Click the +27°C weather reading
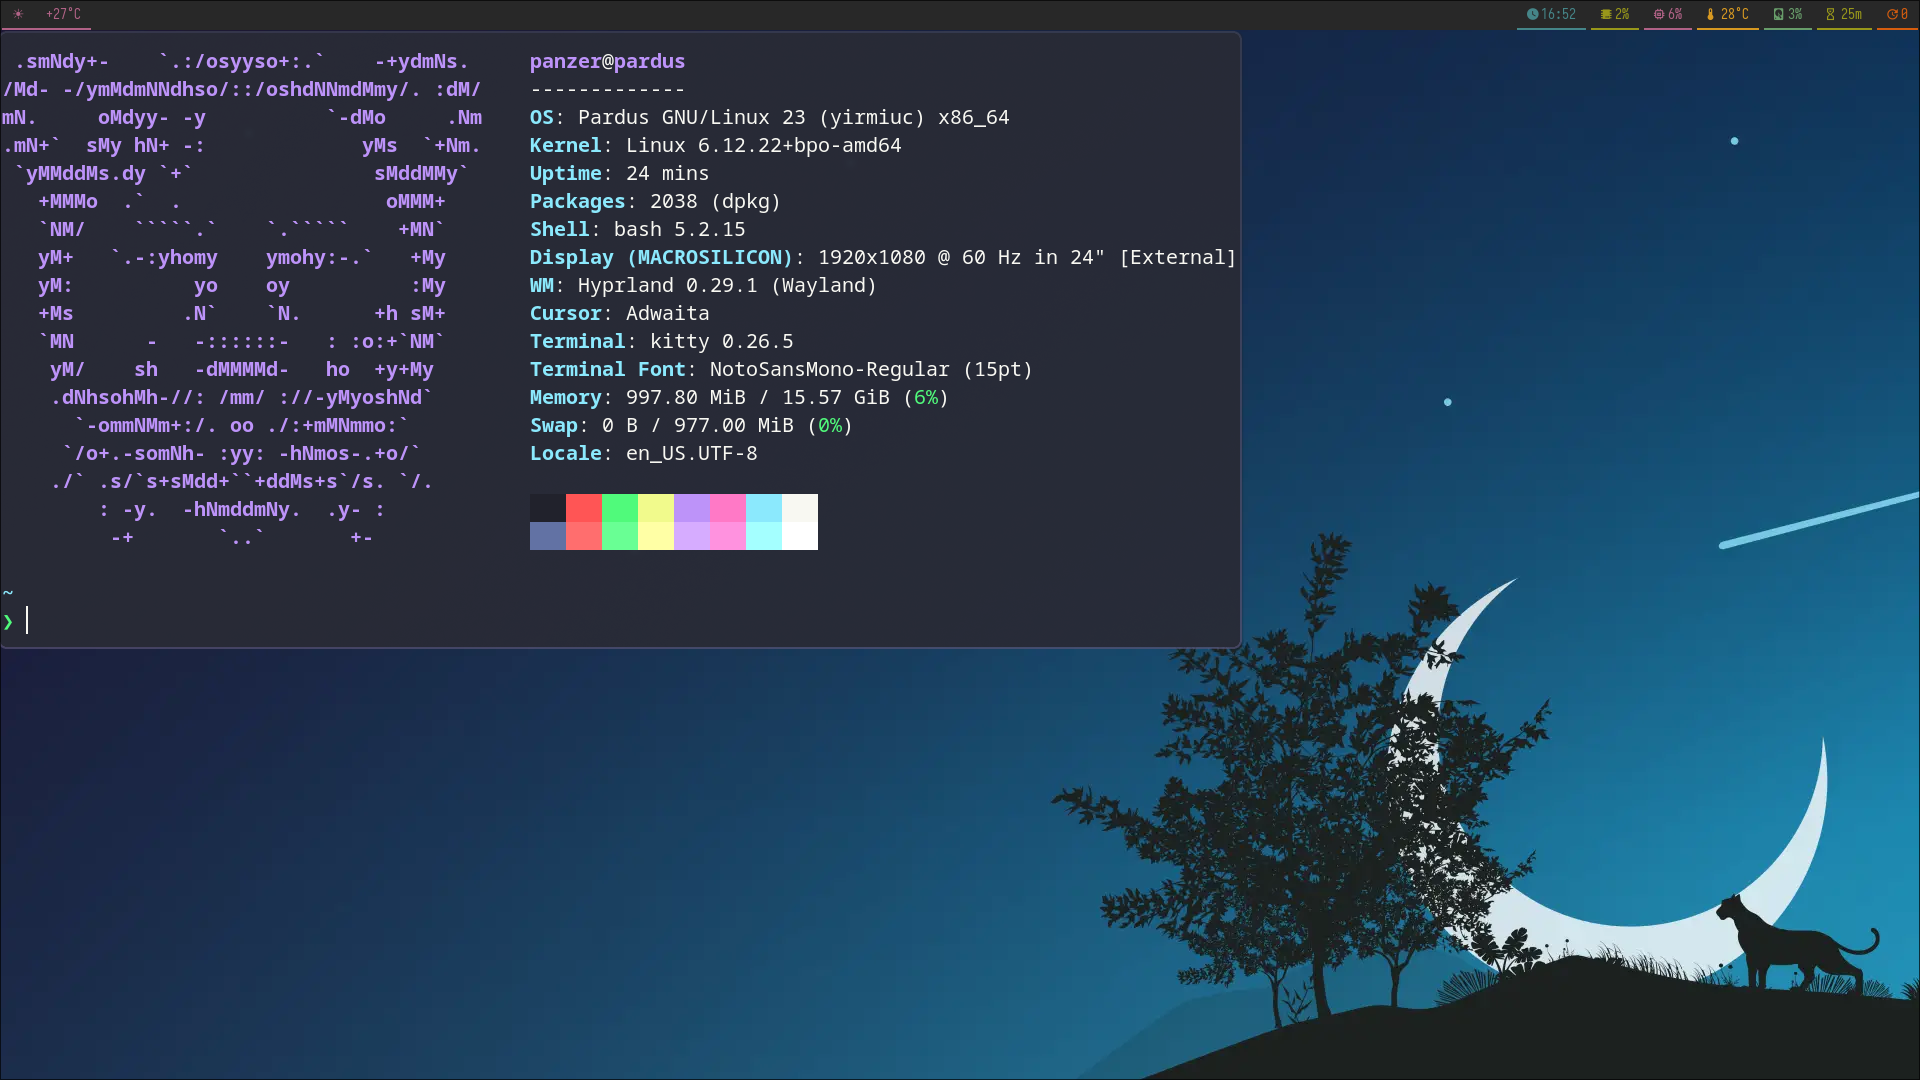1920x1080 pixels. click(63, 14)
